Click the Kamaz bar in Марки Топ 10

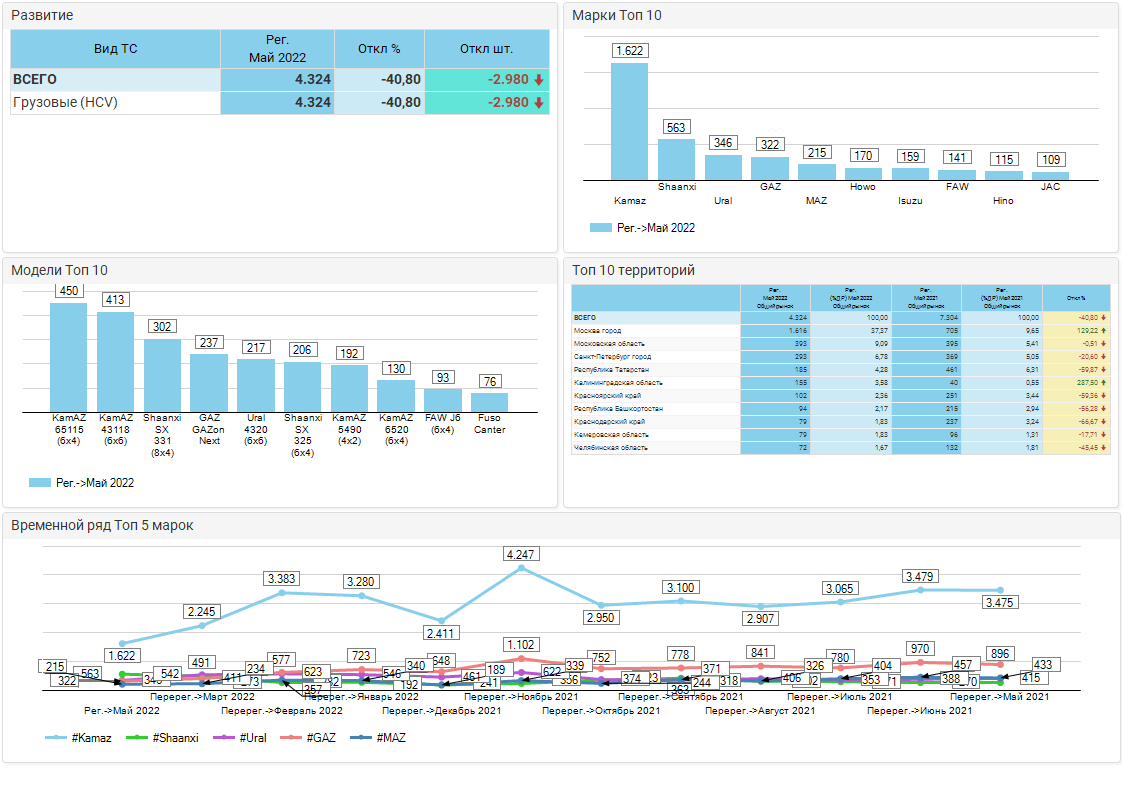(x=629, y=121)
